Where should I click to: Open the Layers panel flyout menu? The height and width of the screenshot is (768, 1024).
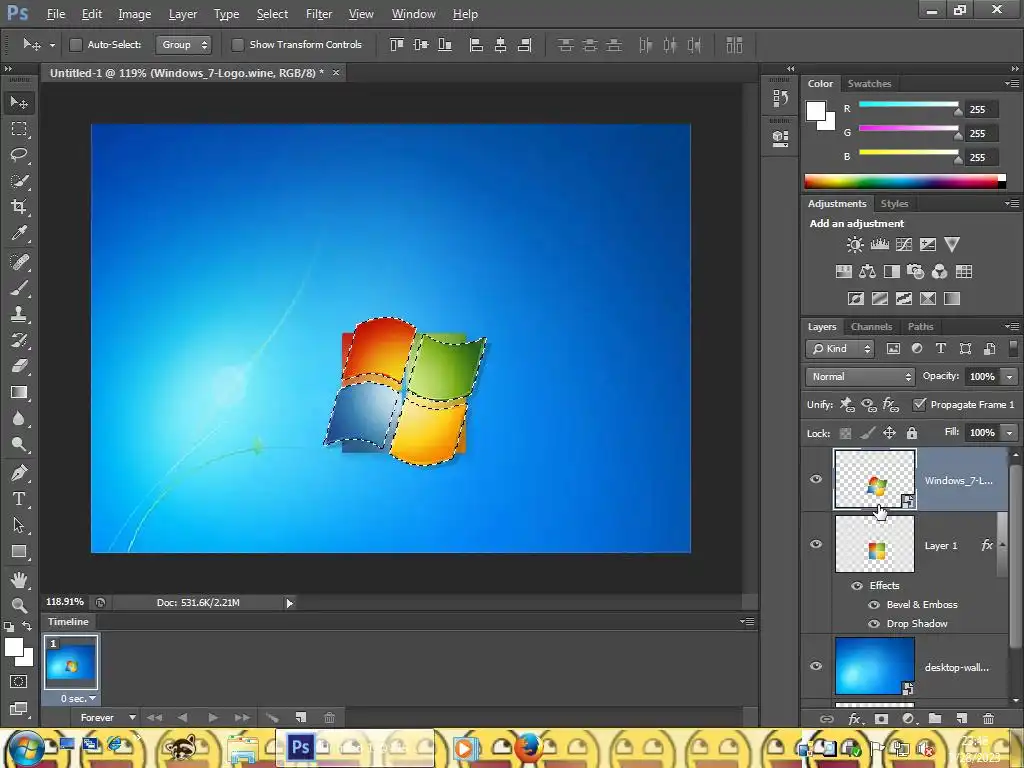pos(1012,327)
